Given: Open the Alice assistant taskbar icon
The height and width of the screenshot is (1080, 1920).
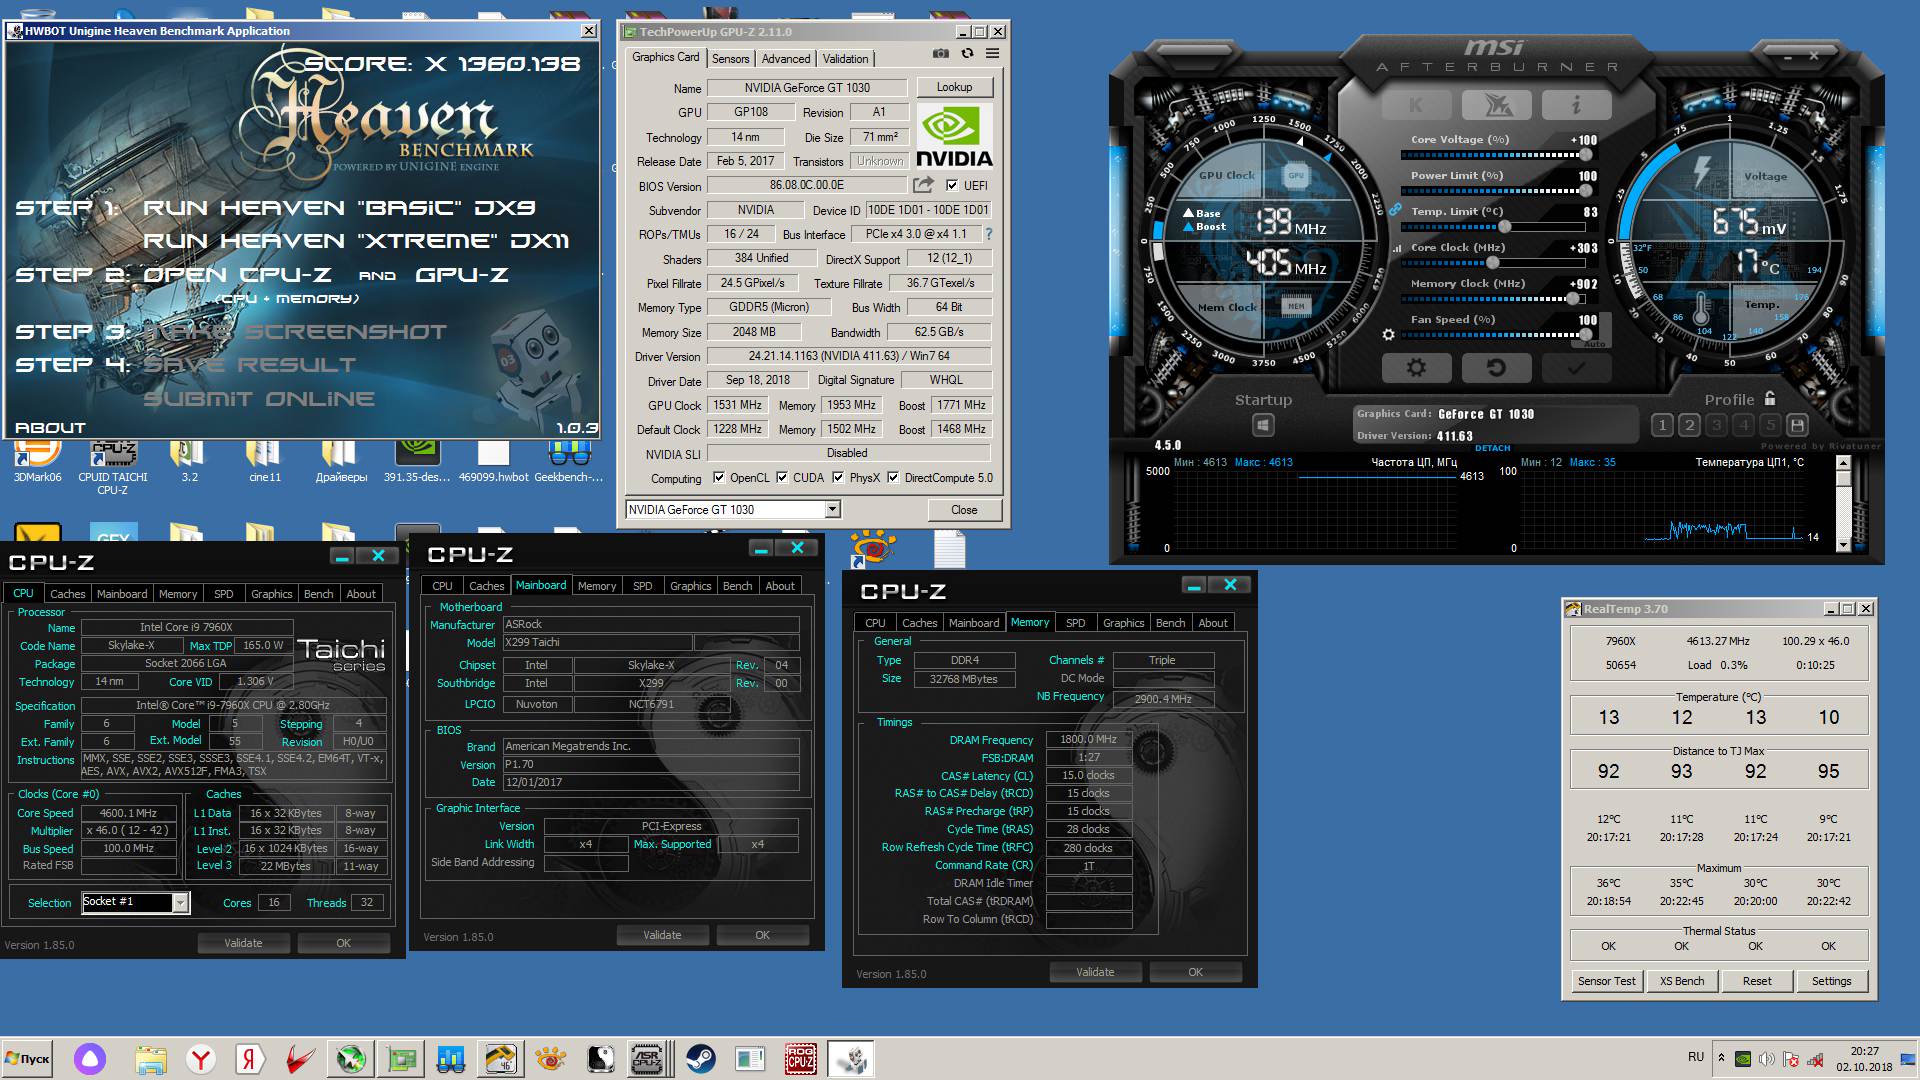Looking at the screenshot, I should pyautogui.click(x=90, y=1059).
